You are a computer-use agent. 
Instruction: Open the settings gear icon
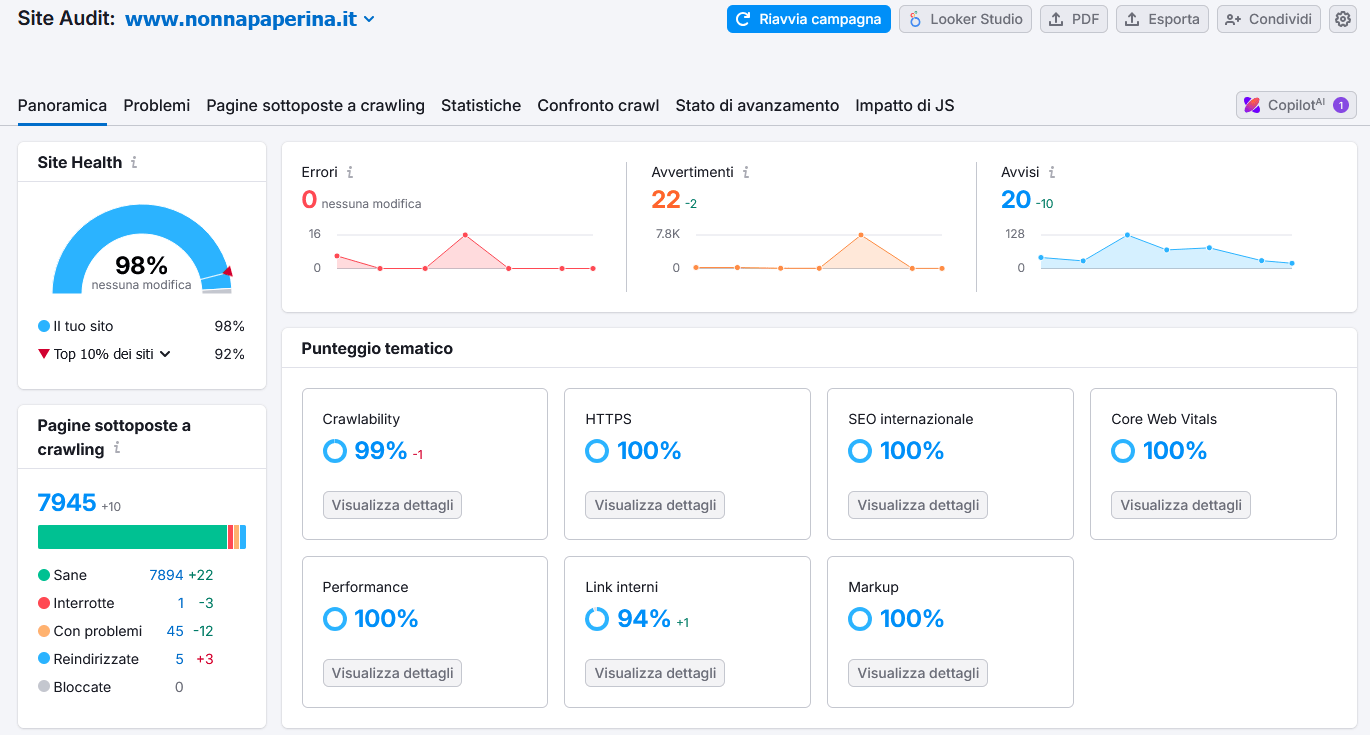(x=1342, y=19)
